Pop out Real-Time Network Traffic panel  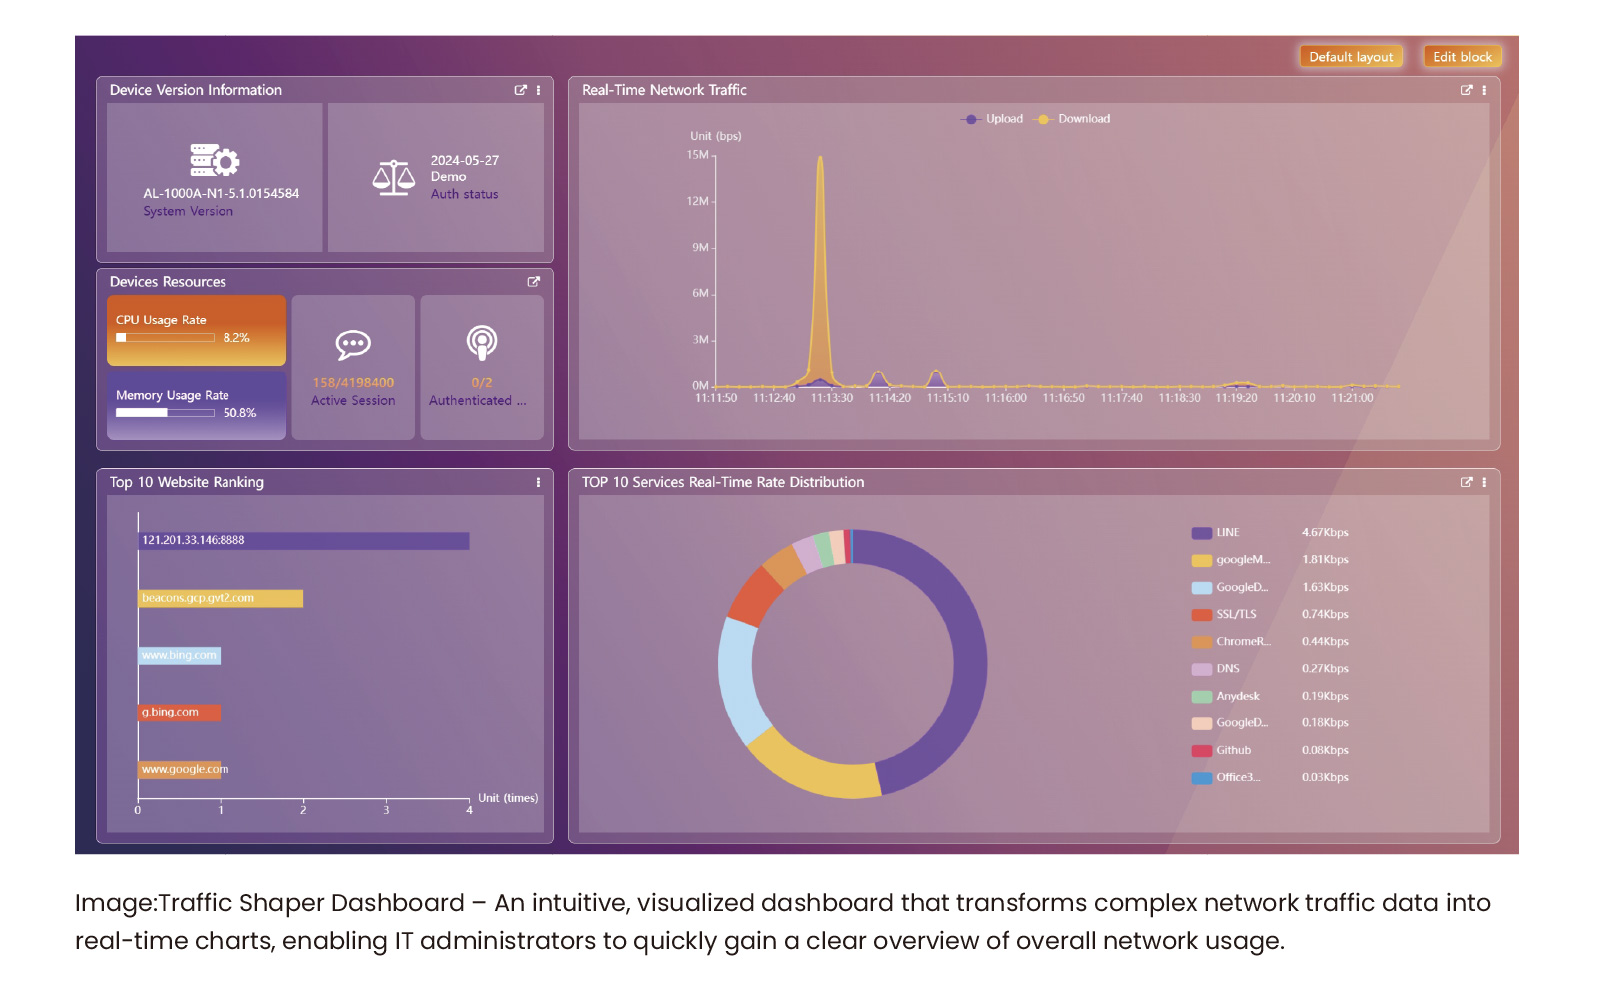pos(1466,90)
